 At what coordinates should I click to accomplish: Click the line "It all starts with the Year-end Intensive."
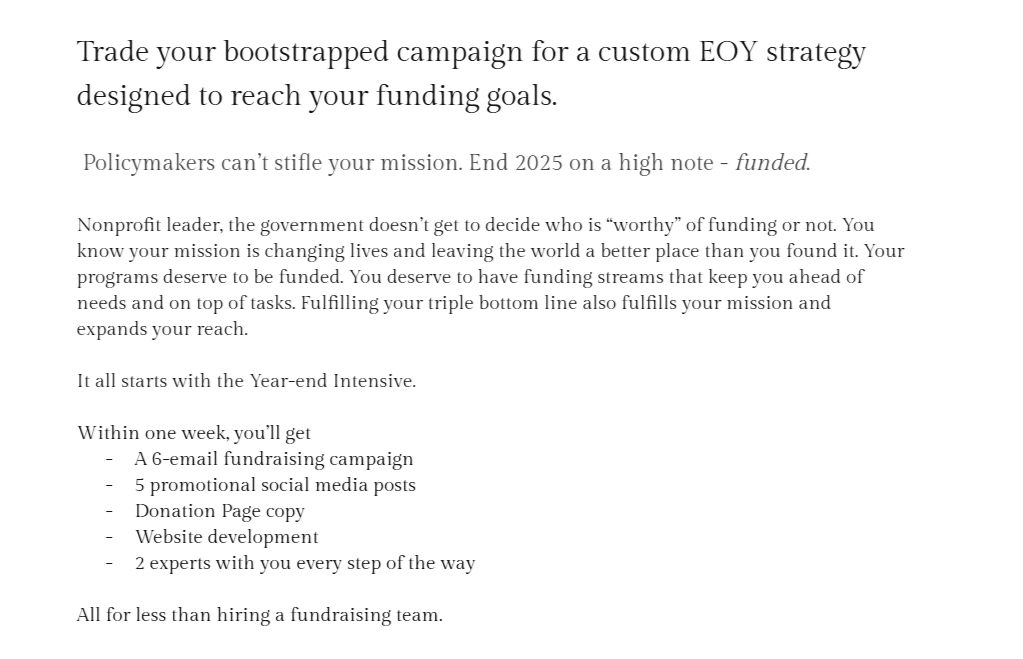coord(246,381)
